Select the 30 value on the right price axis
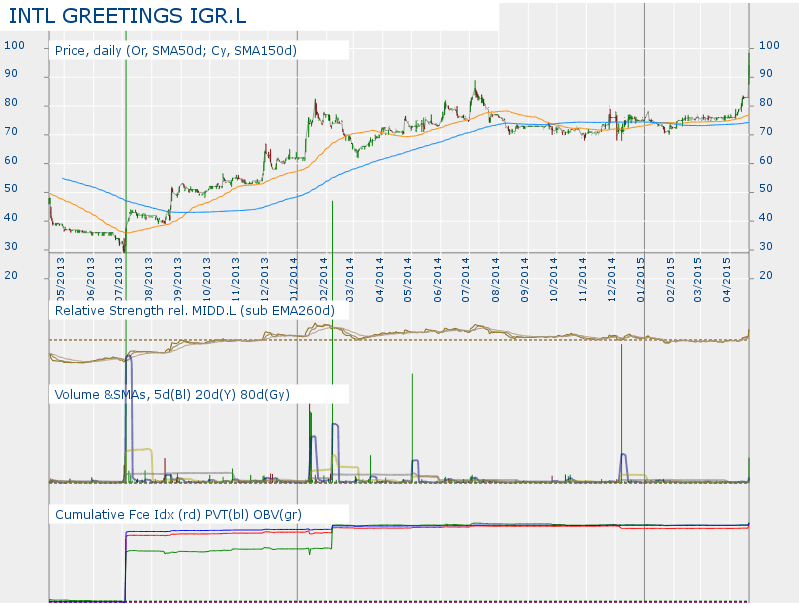This screenshot has height=604, width=799. coord(766,246)
